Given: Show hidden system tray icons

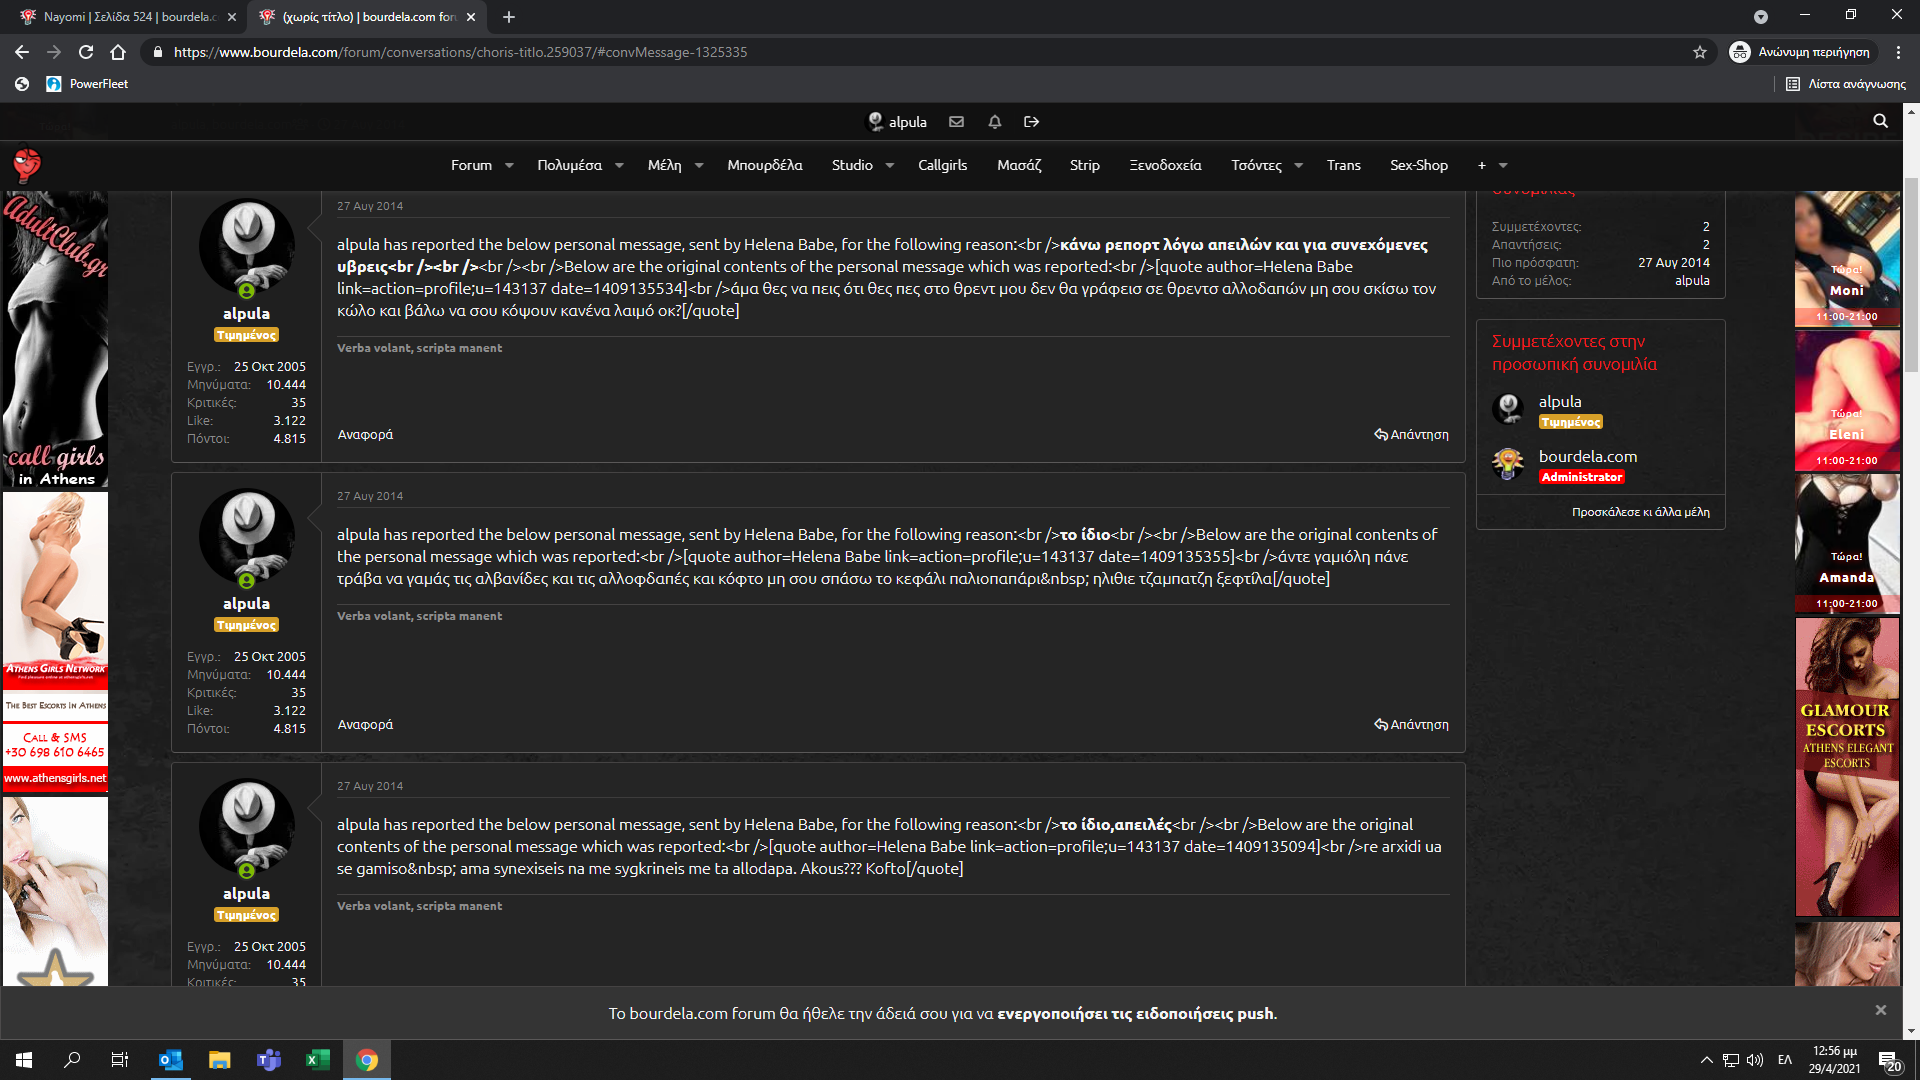Looking at the screenshot, I should pyautogui.click(x=1706, y=1060).
